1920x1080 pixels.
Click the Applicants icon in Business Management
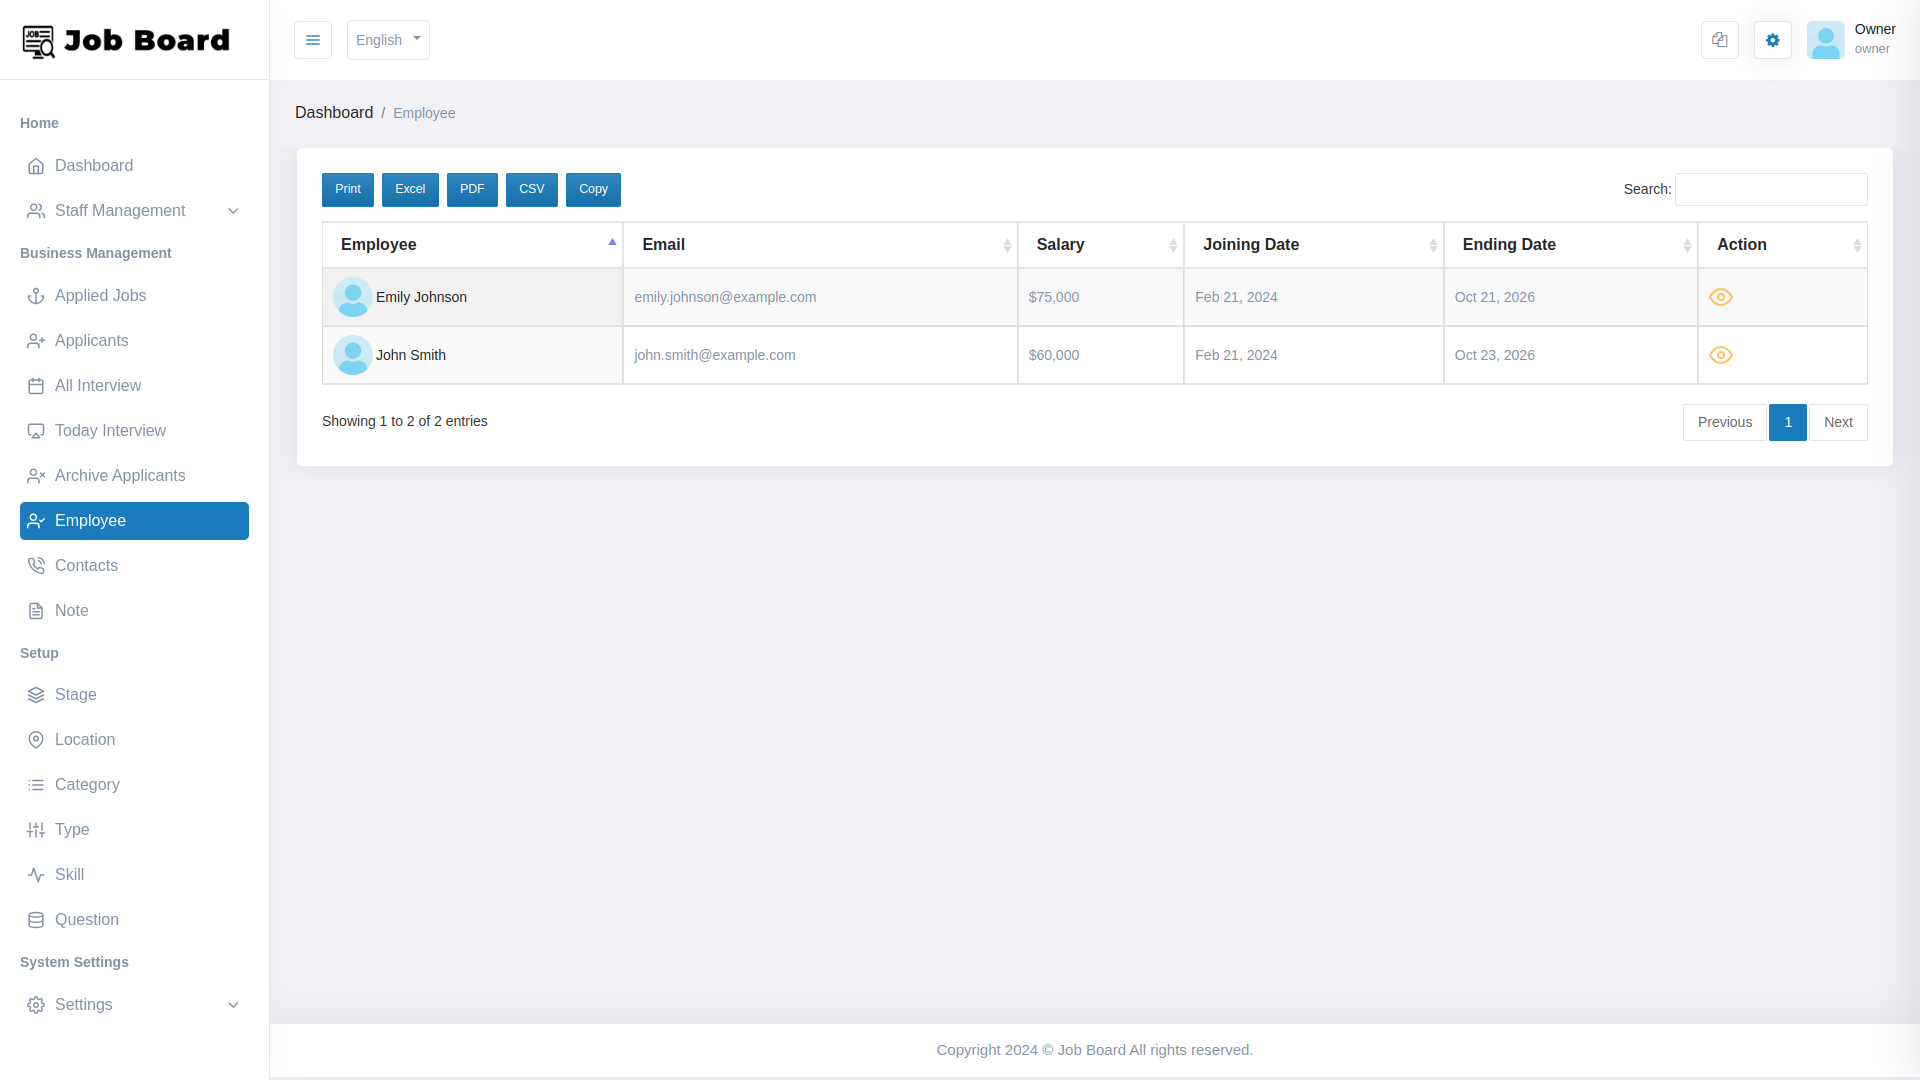pyautogui.click(x=36, y=340)
